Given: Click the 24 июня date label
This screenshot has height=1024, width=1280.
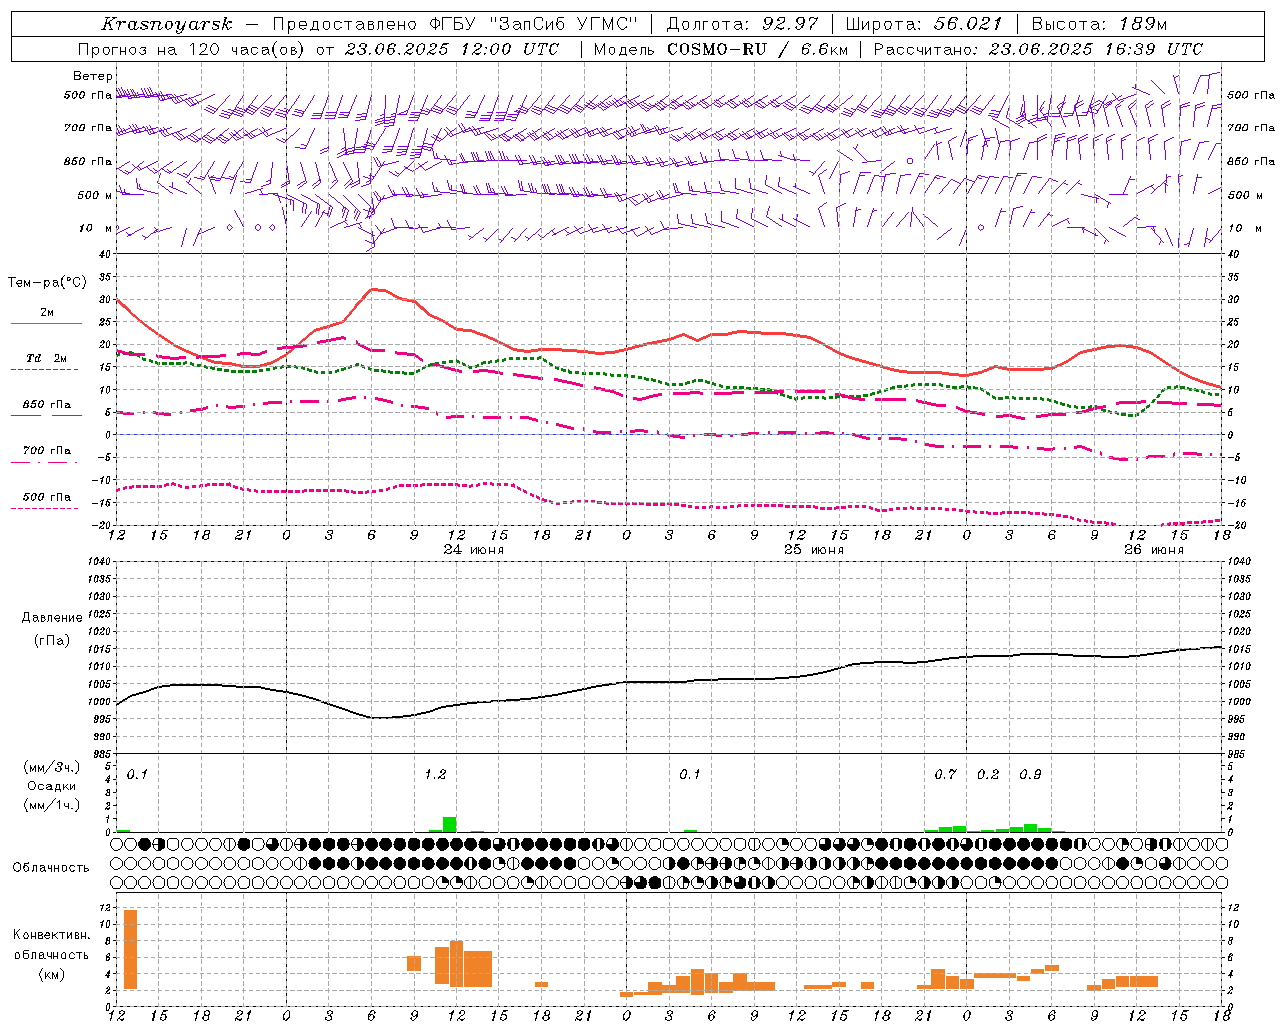Looking at the screenshot, I should [474, 549].
